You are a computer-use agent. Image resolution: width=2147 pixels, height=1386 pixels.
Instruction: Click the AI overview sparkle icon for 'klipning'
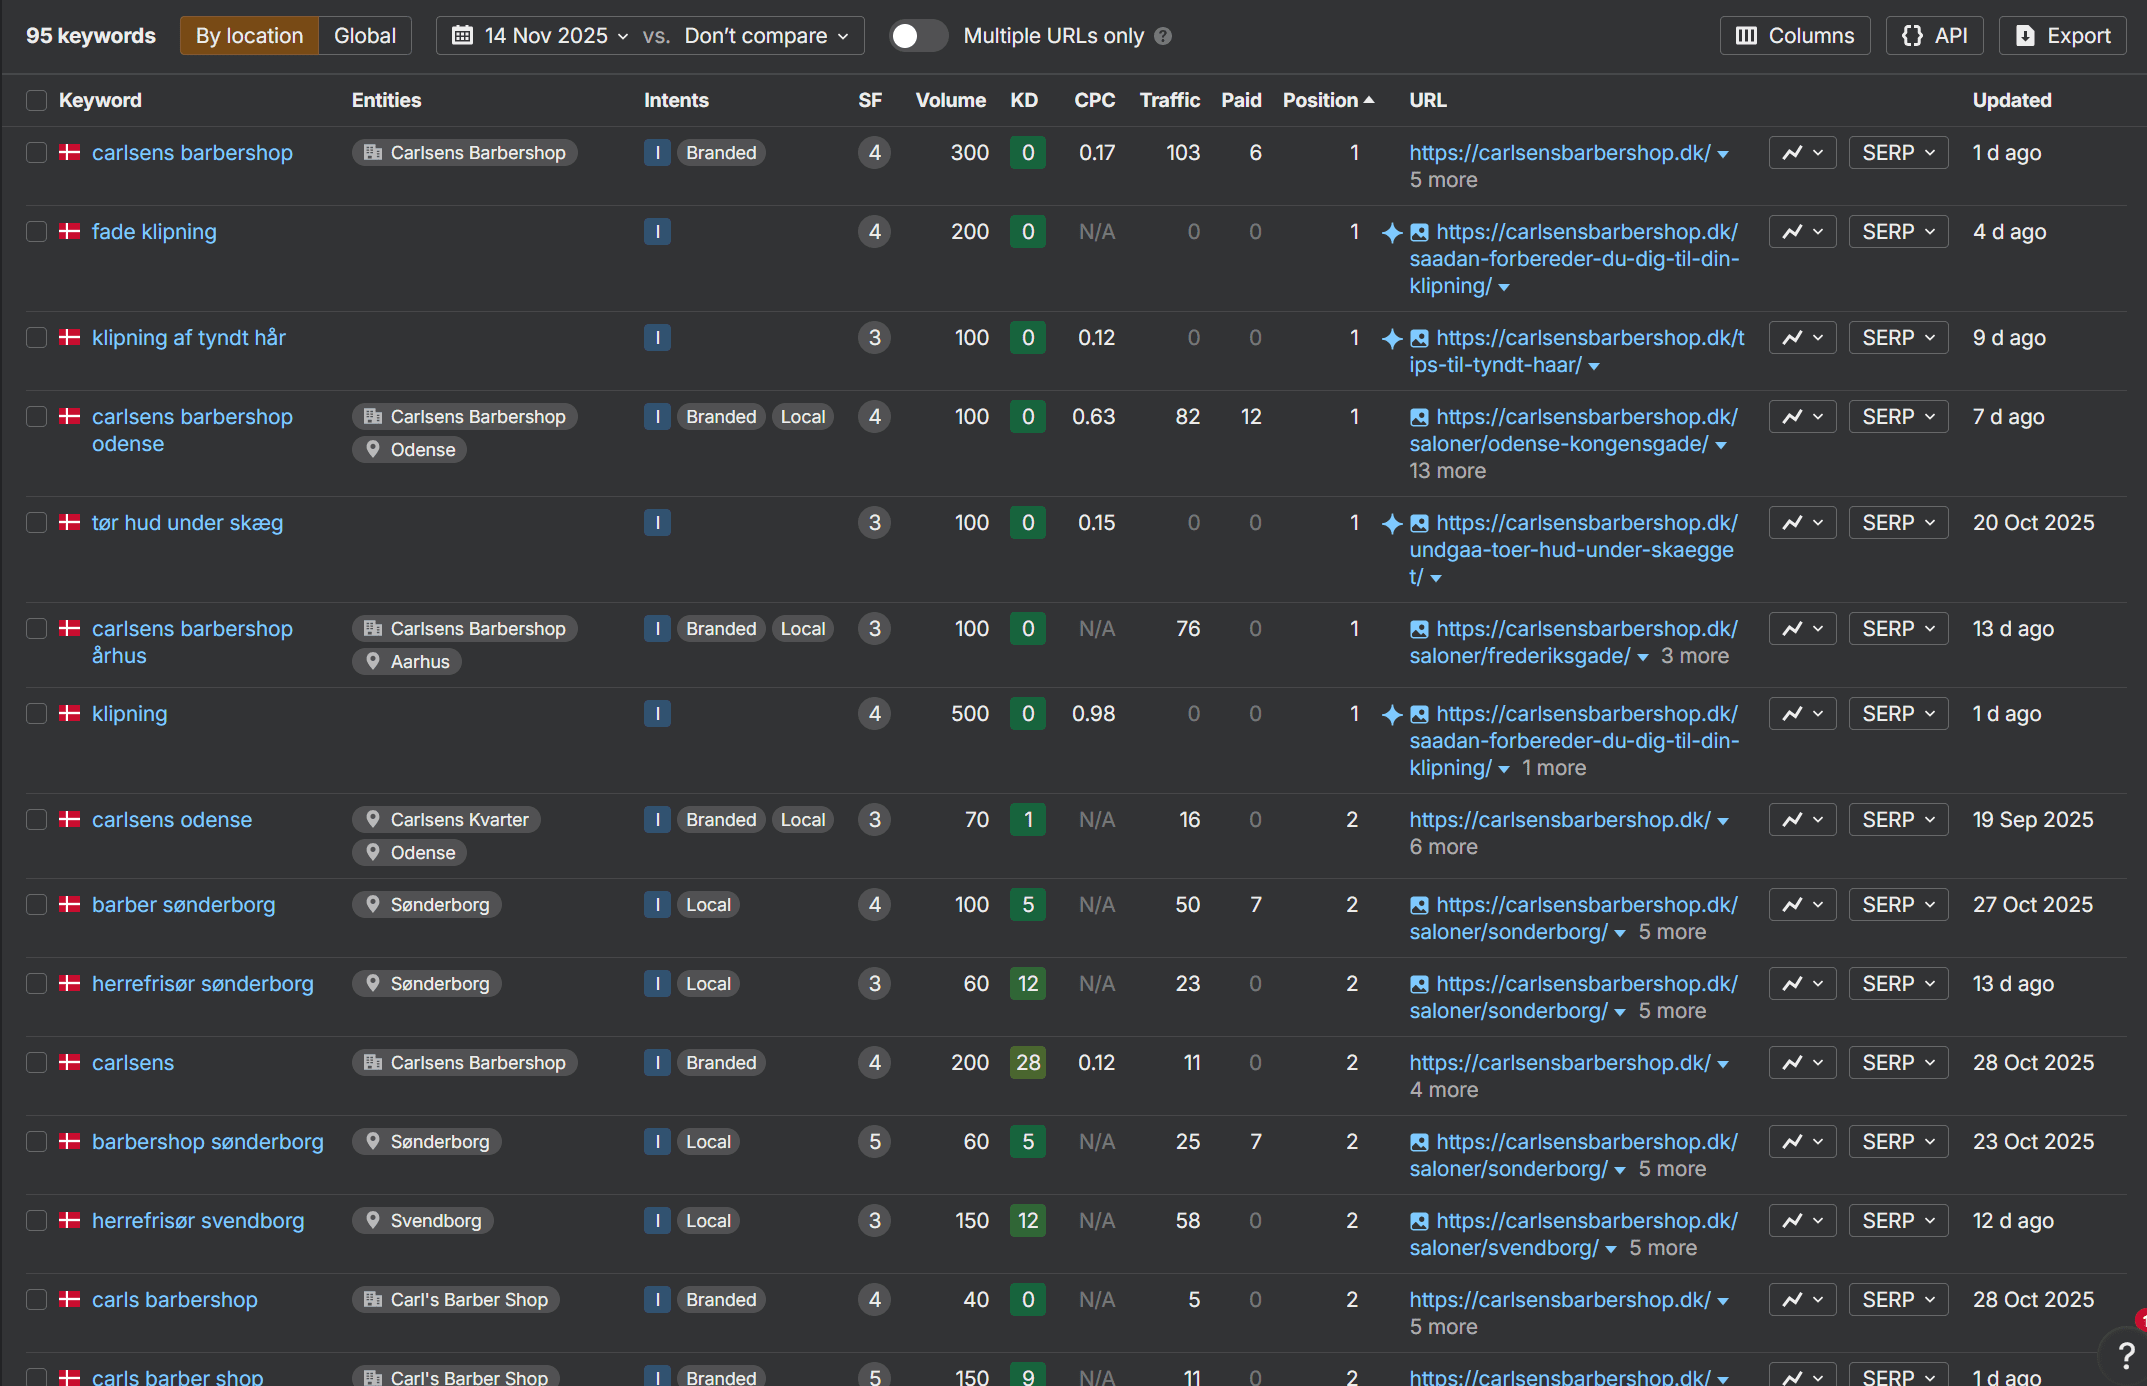pos(1391,714)
